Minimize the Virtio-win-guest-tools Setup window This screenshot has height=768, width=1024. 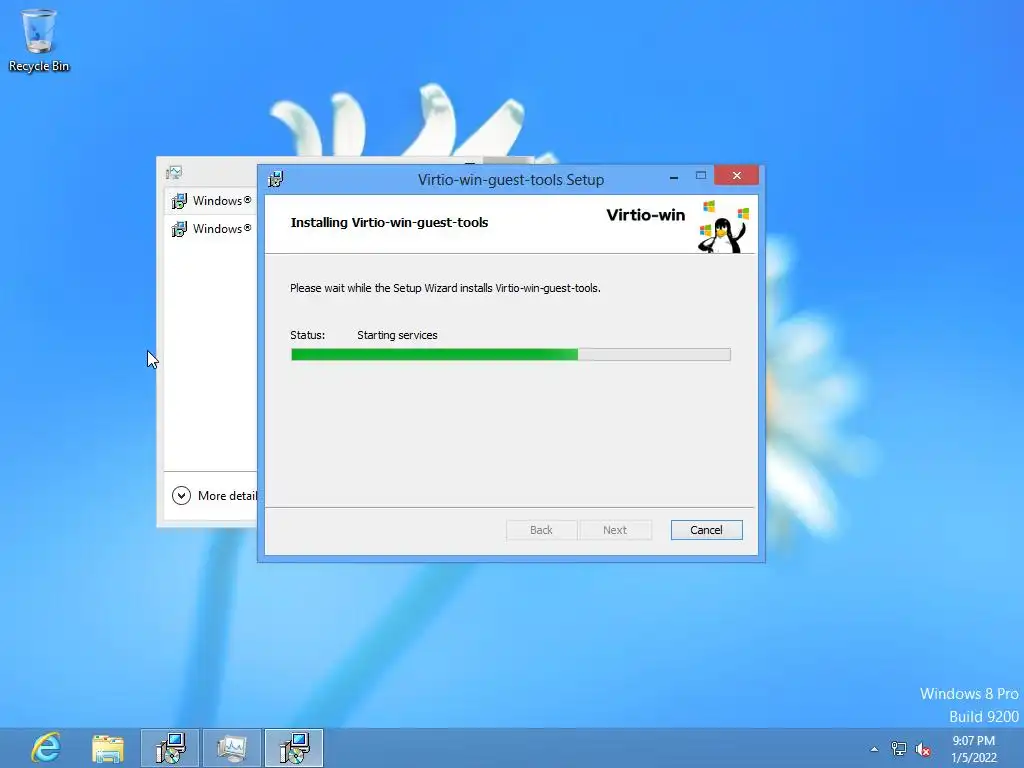point(673,176)
